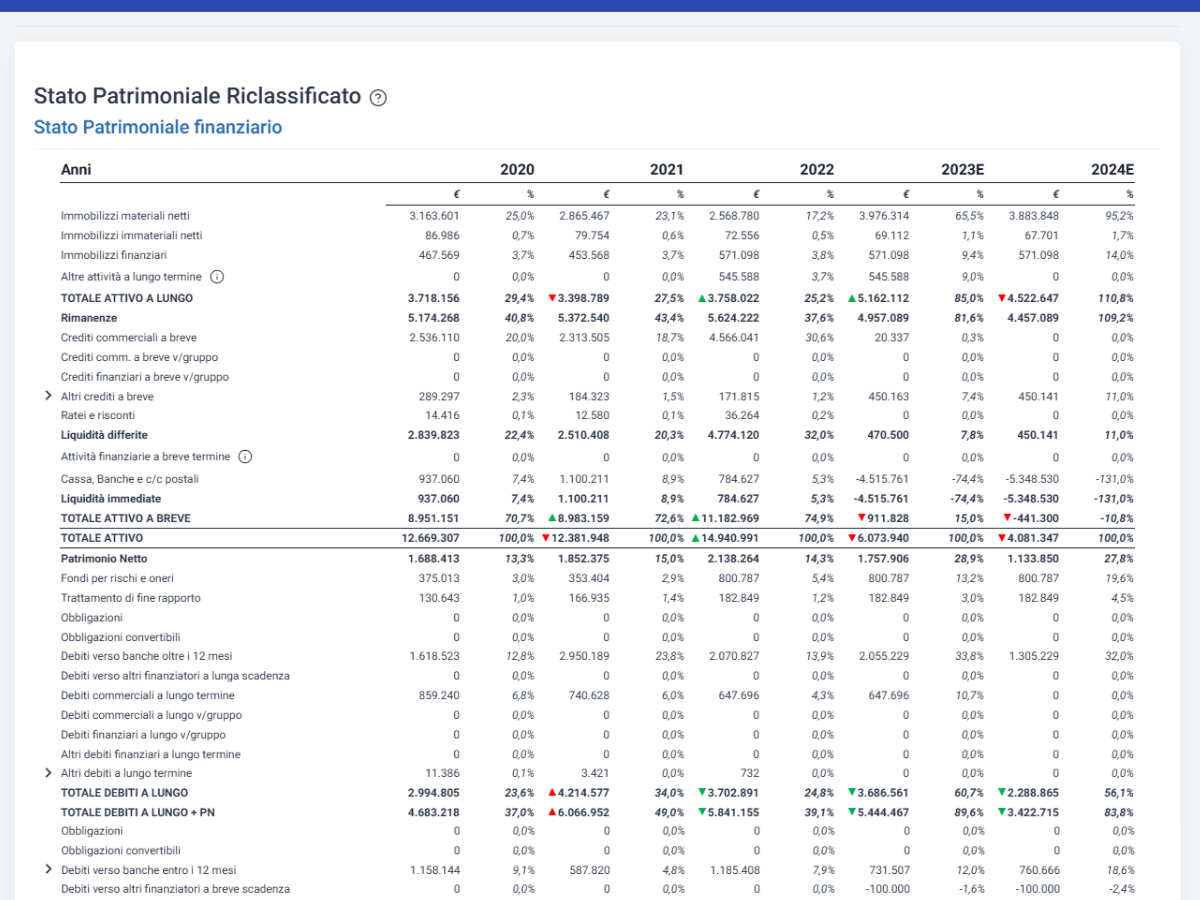Click green down arrow at 2.288.865
The height and width of the screenshot is (900, 1200).
pyautogui.click(x=1002, y=792)
